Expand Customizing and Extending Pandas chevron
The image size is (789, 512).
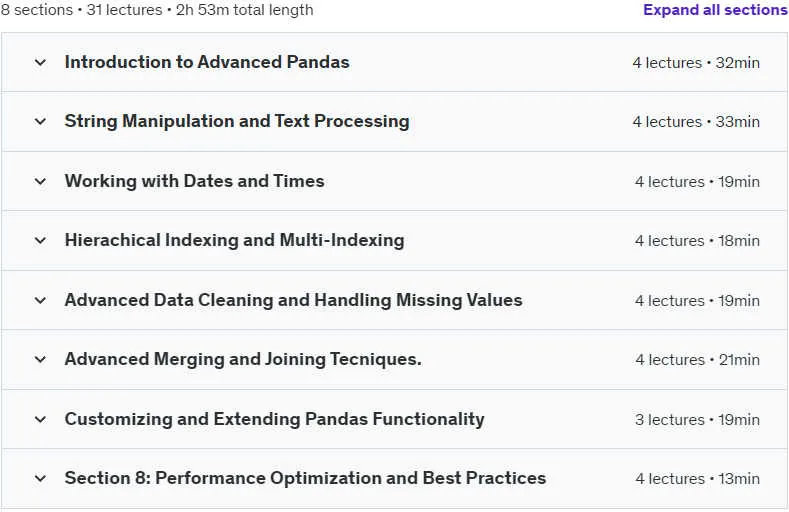(x=40, y=419)
